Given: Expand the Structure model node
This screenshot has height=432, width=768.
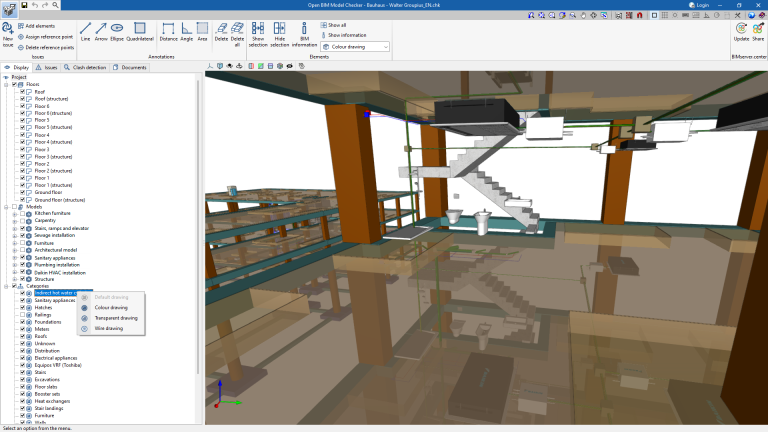Looking at the screenshot, I should (14, 279).
